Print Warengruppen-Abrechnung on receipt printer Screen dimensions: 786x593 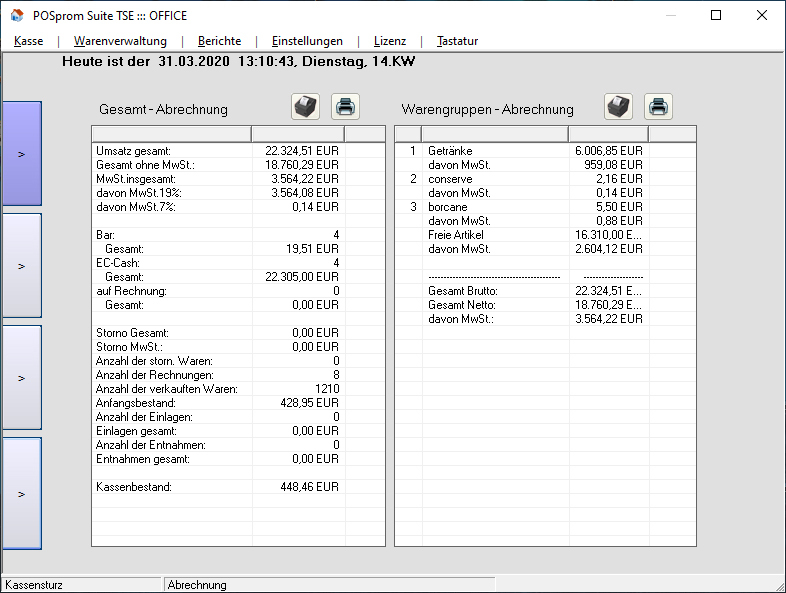pos(618,107)
